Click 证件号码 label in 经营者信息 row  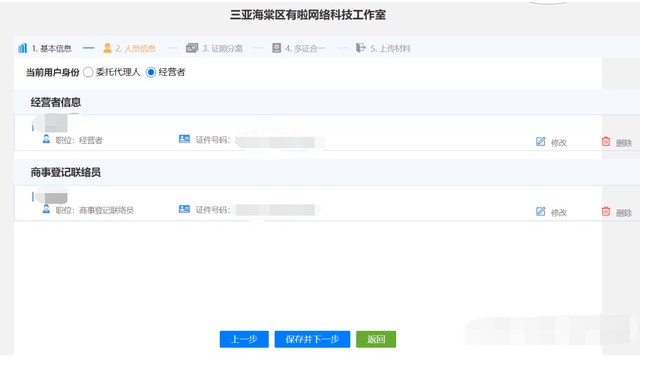pyautogui.click(x=213, y=140)
